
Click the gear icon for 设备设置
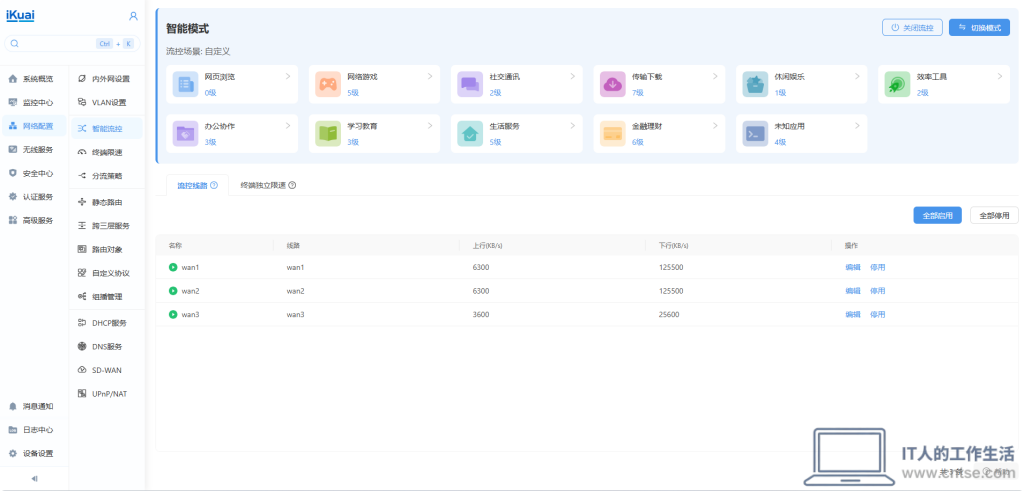(x=12, y=453)
